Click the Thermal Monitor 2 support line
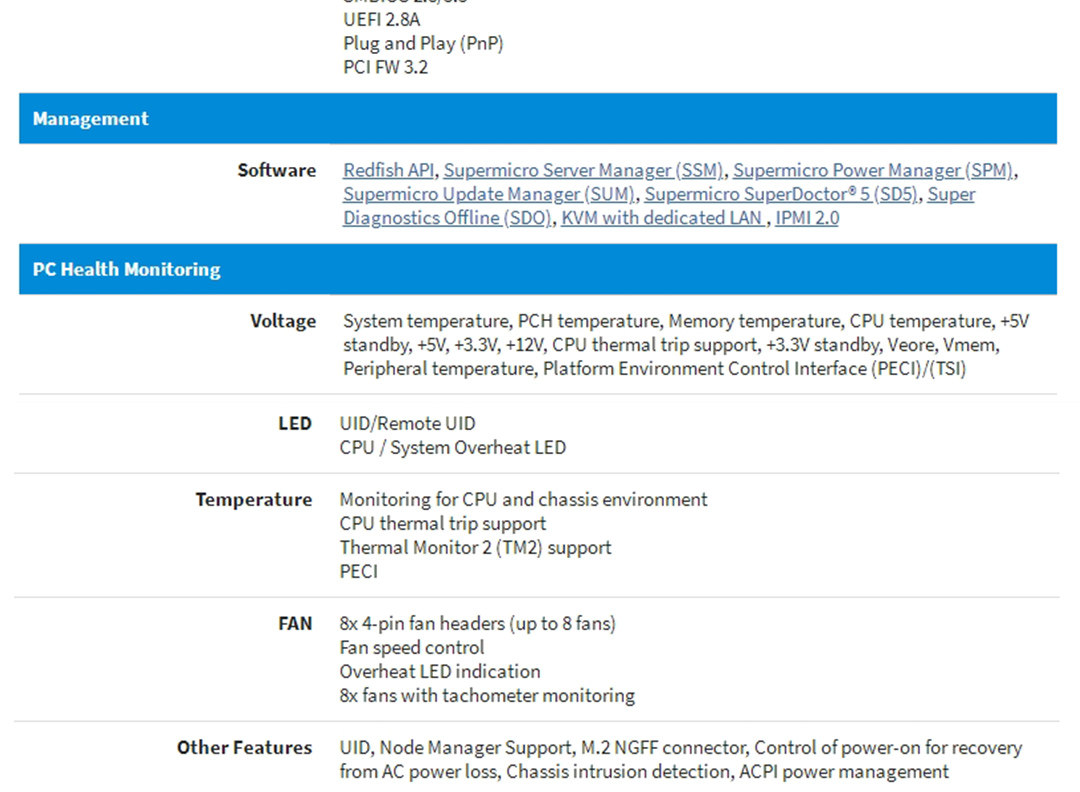The image size is (1080, 792). pos(475,548)
